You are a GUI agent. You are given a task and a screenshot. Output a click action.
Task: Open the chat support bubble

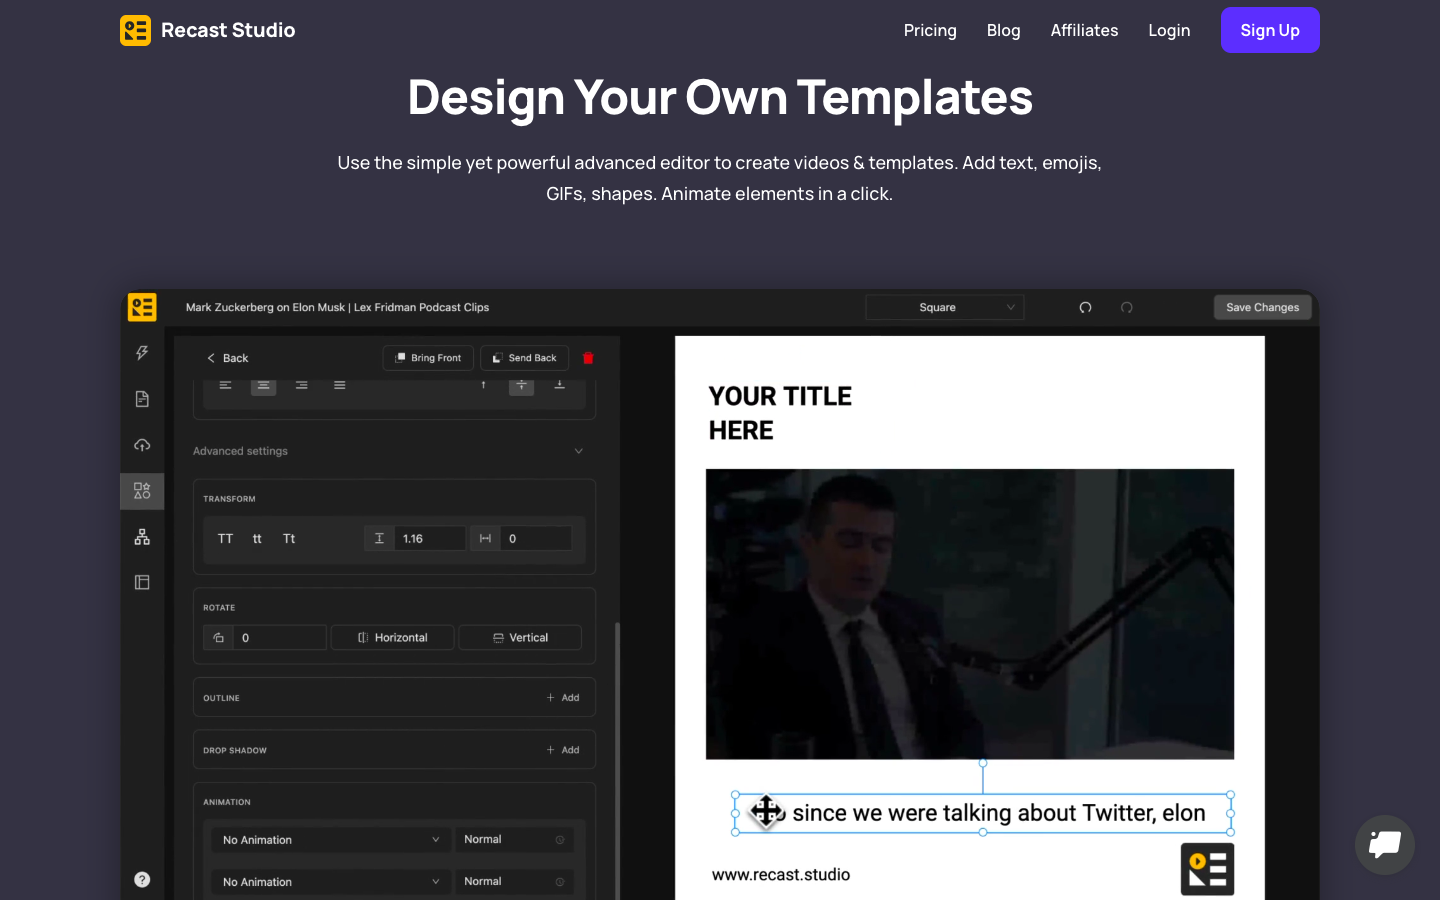click(1384, 845)
